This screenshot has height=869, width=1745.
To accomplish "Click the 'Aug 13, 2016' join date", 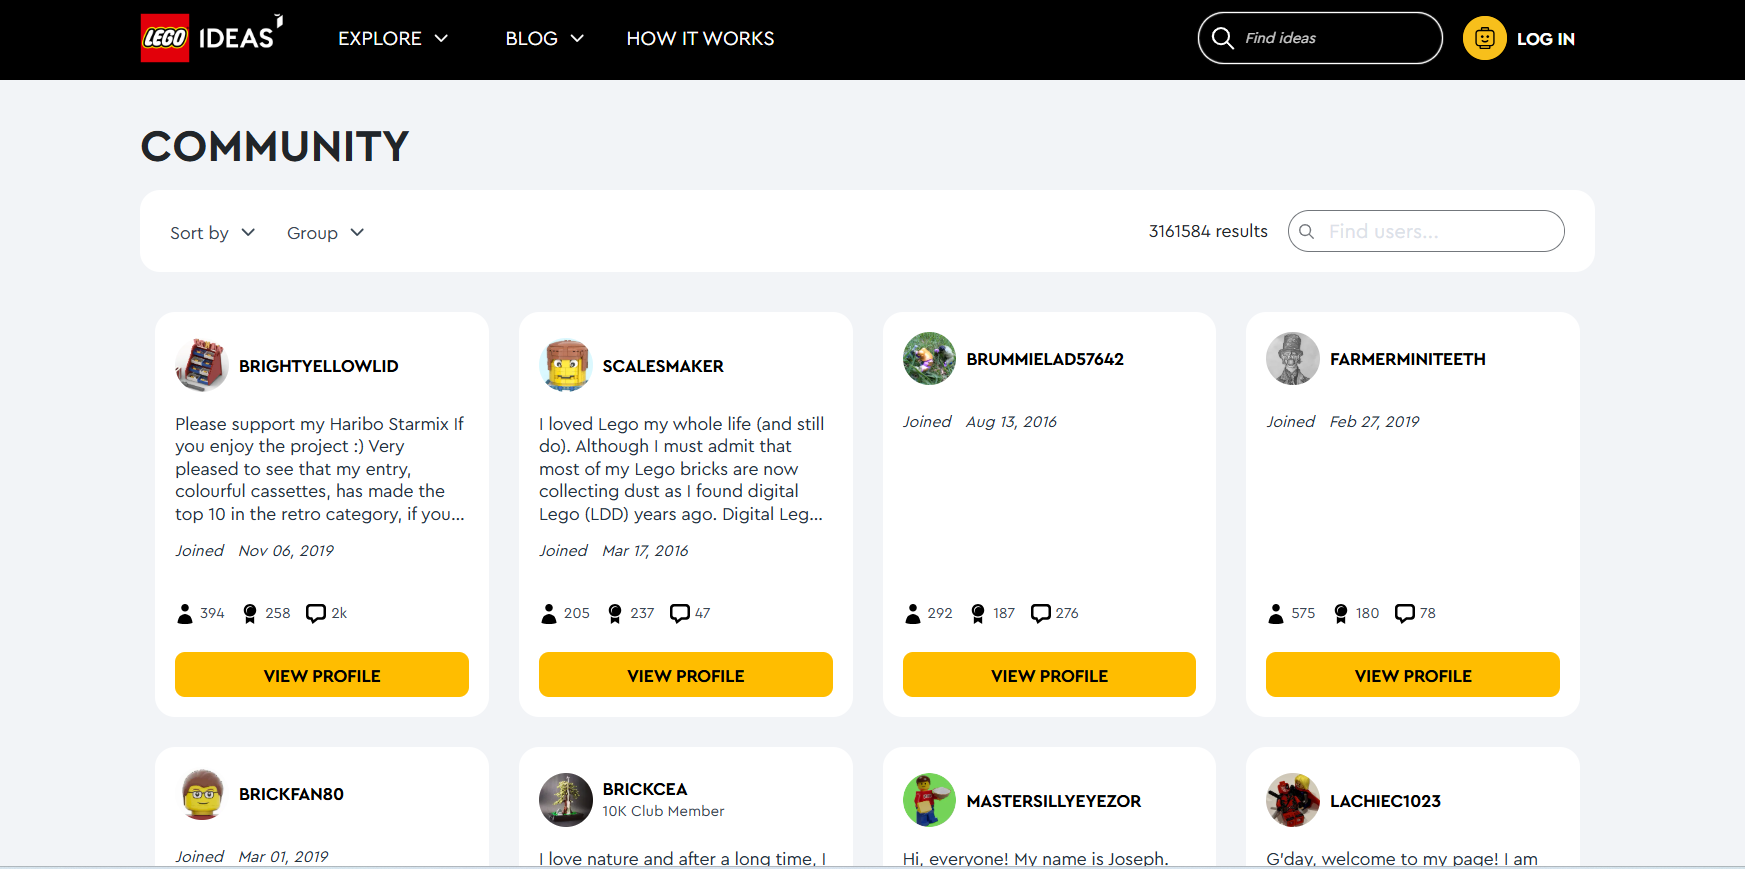I will [x=1011, y=422].
